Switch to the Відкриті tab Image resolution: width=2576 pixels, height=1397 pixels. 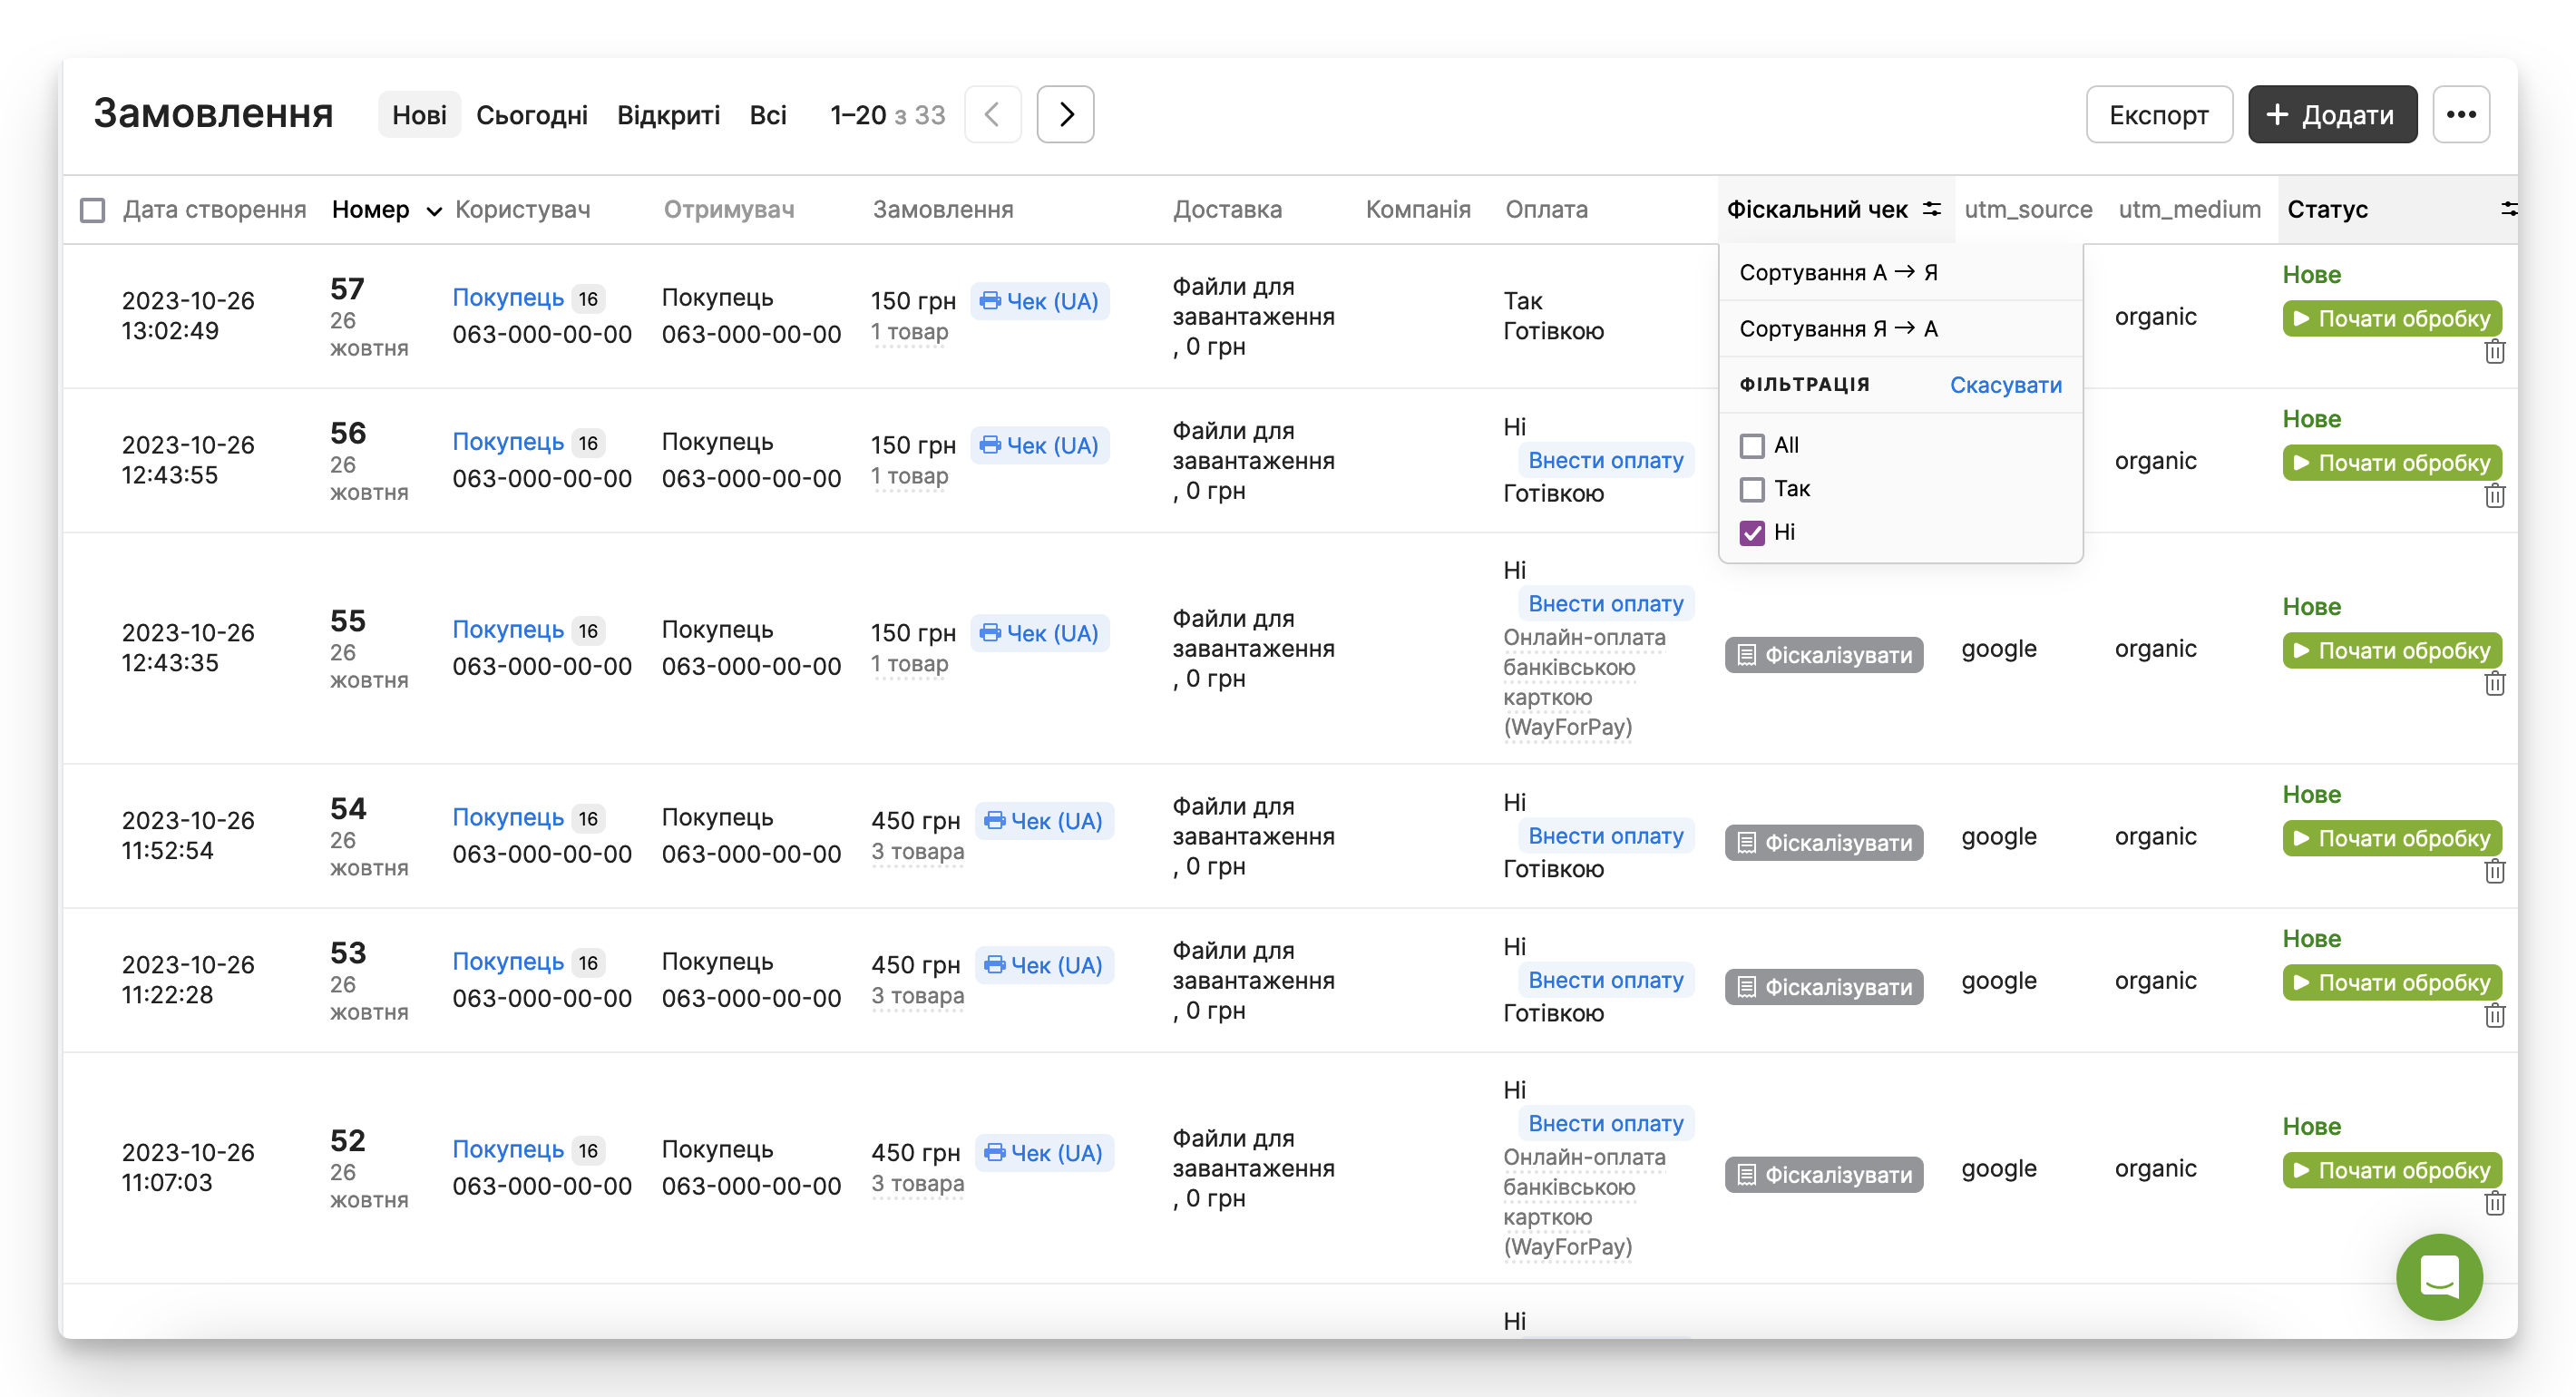tap(668, 115)
